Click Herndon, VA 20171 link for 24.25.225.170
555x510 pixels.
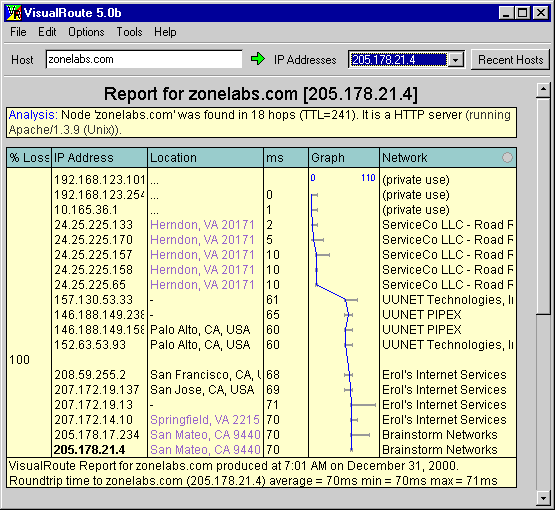coord(202,240)
